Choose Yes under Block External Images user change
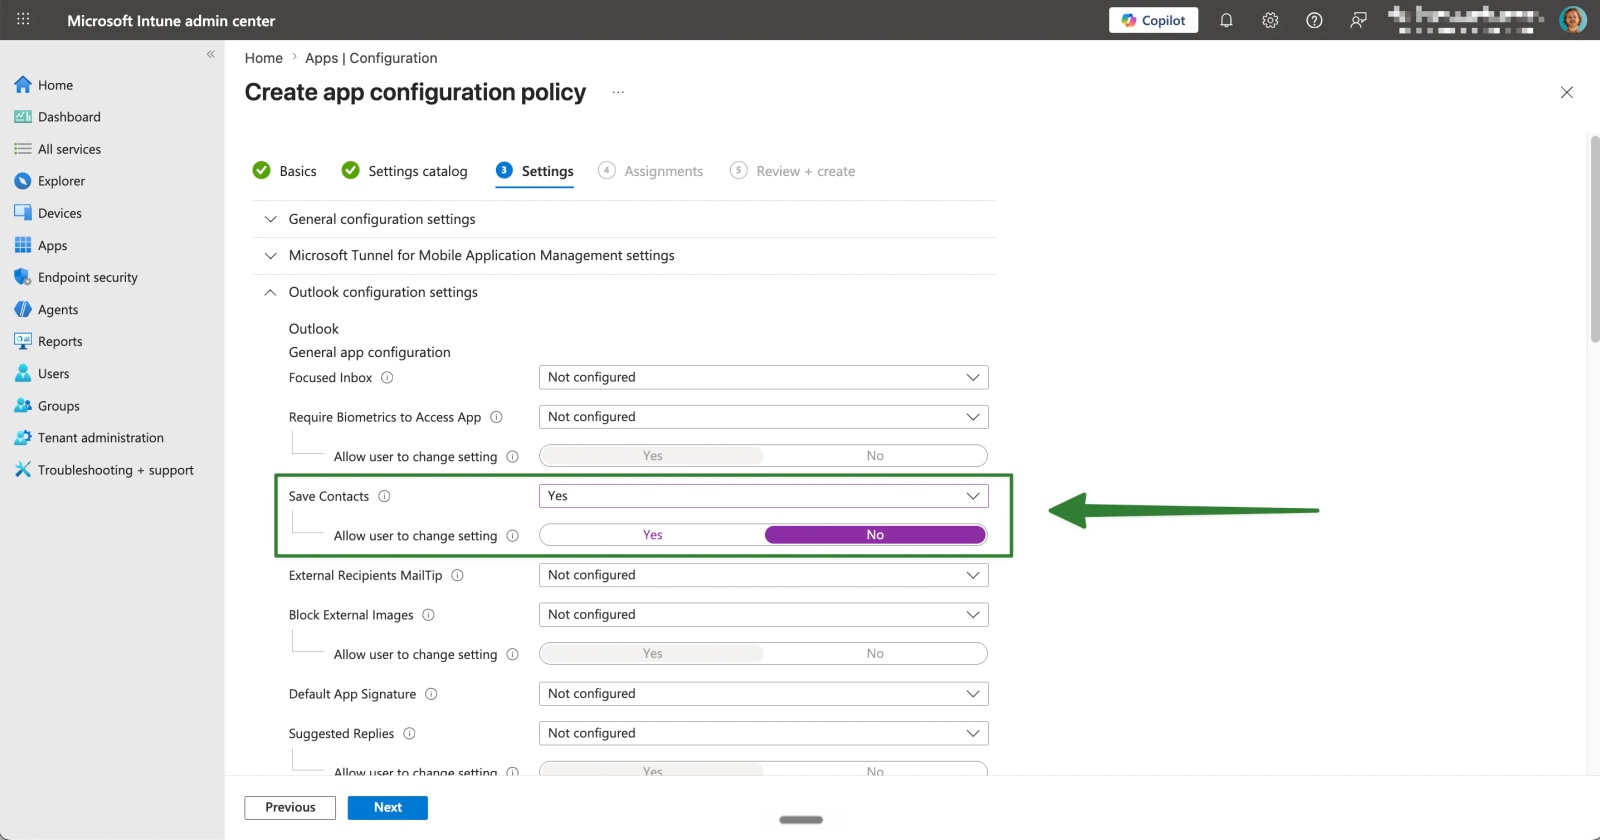 coord(652,654)
